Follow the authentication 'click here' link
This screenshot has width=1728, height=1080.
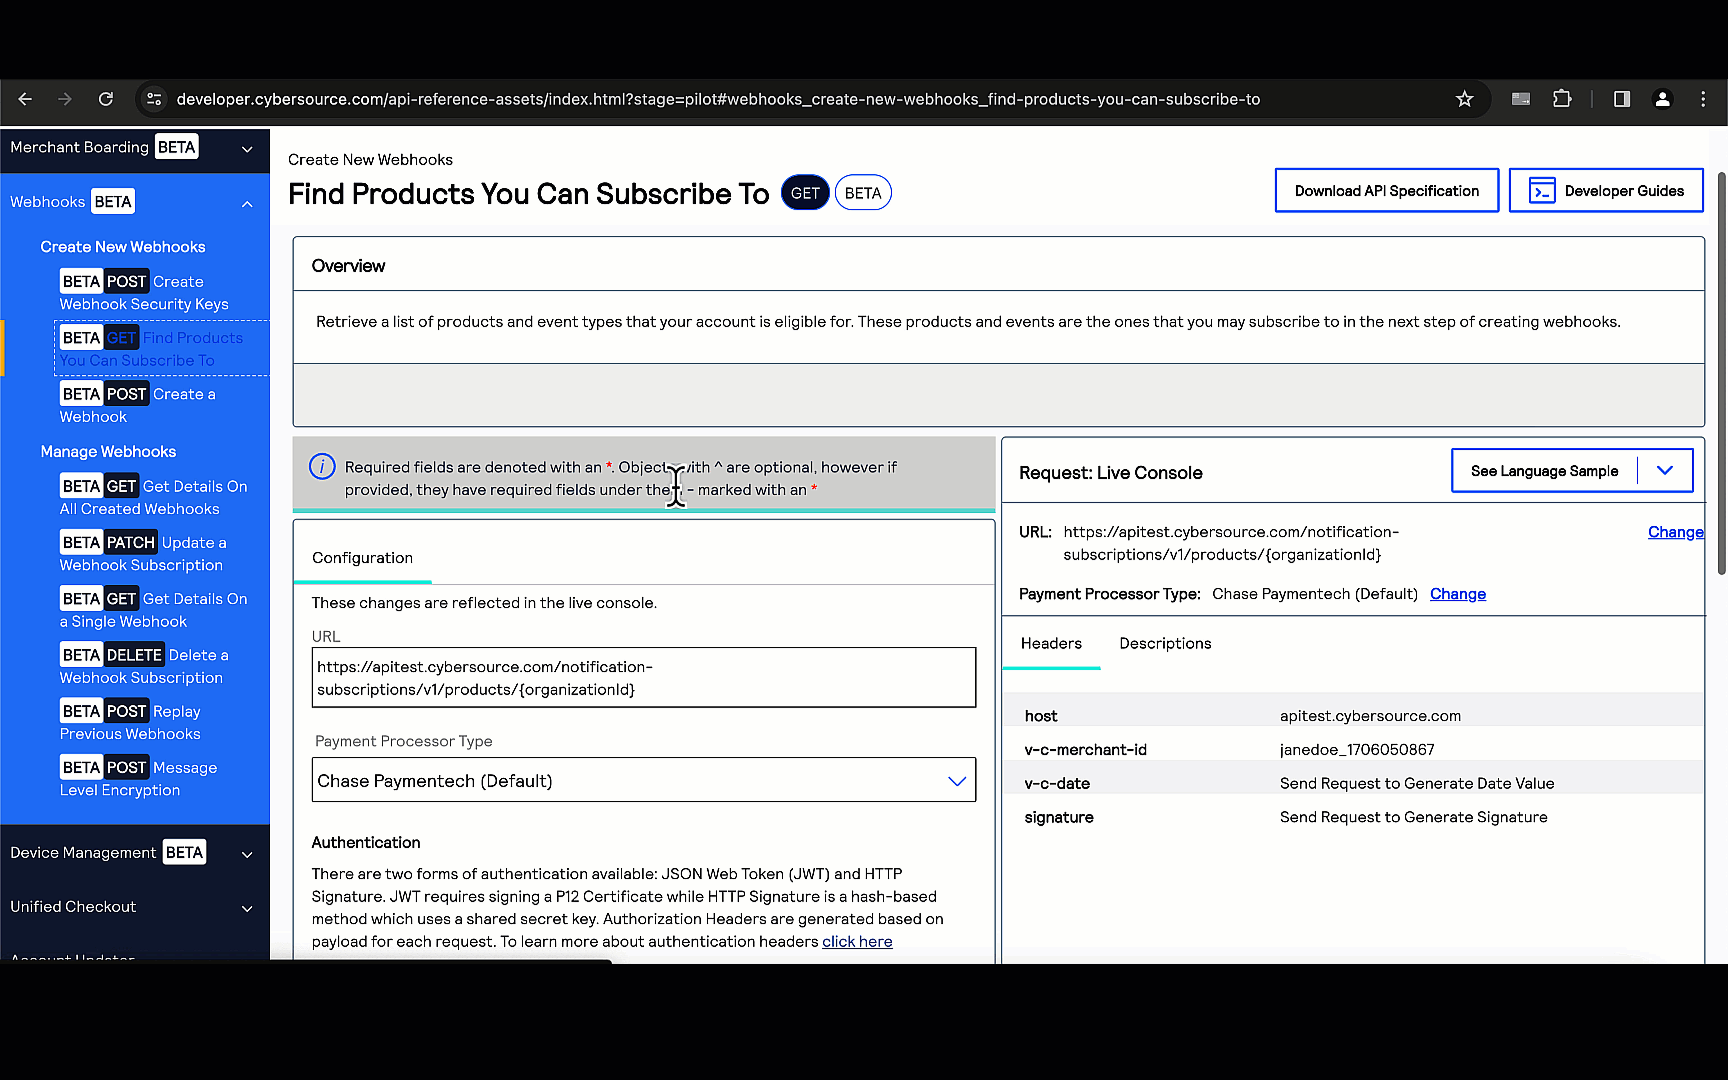[x=857, y=942]
